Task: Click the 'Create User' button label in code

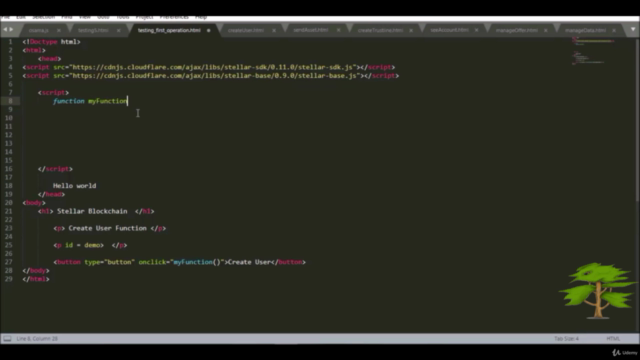Action: coord(249,262)
